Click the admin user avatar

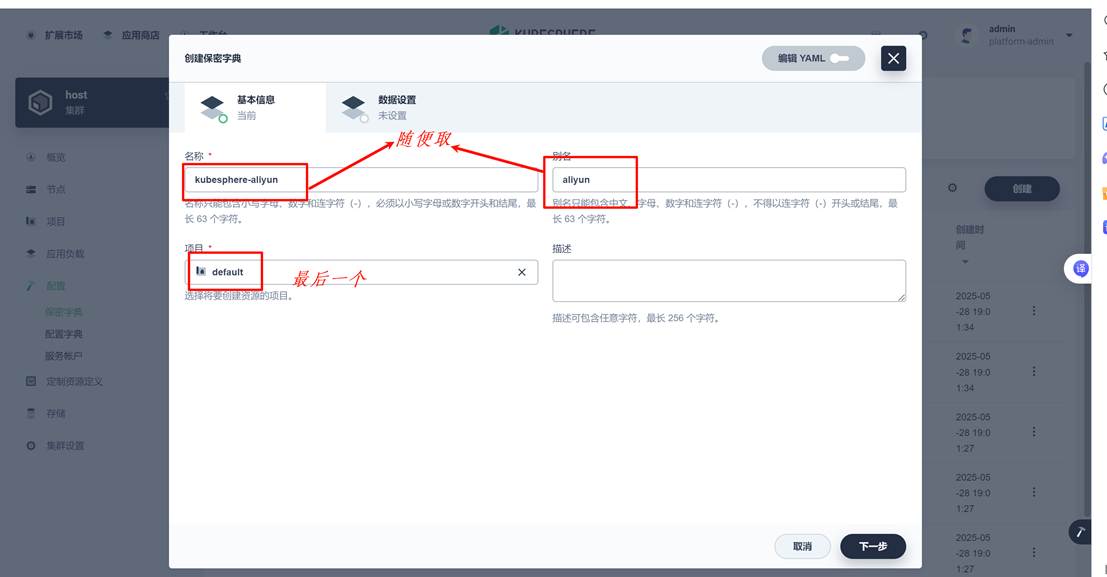click(x=967, y=35)
